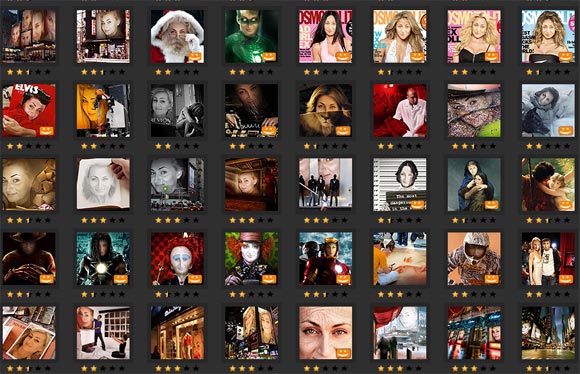This screenshot has height=374, width=580.
Task: Select the woman with lion effect
Action: [326, 110]
